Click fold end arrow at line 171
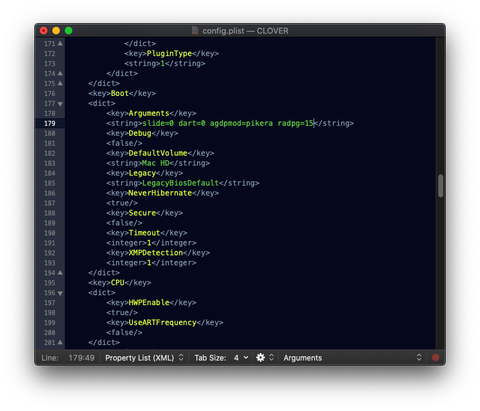This screenshot has width=480, height=411. coord(60,43)
